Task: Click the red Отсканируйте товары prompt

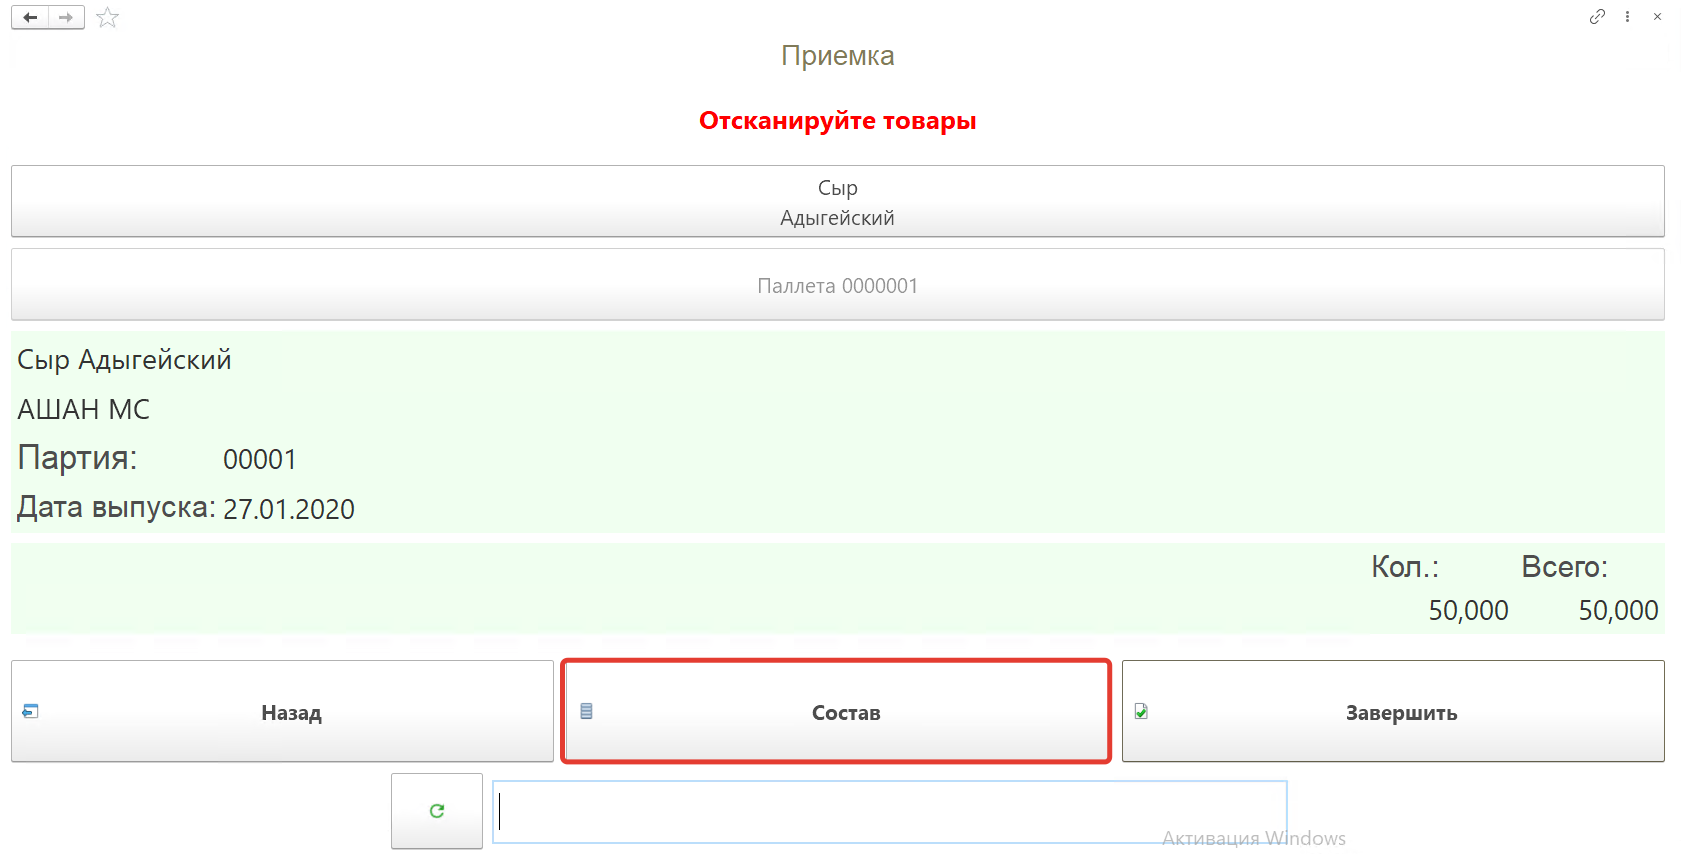Action: point(837,121)
